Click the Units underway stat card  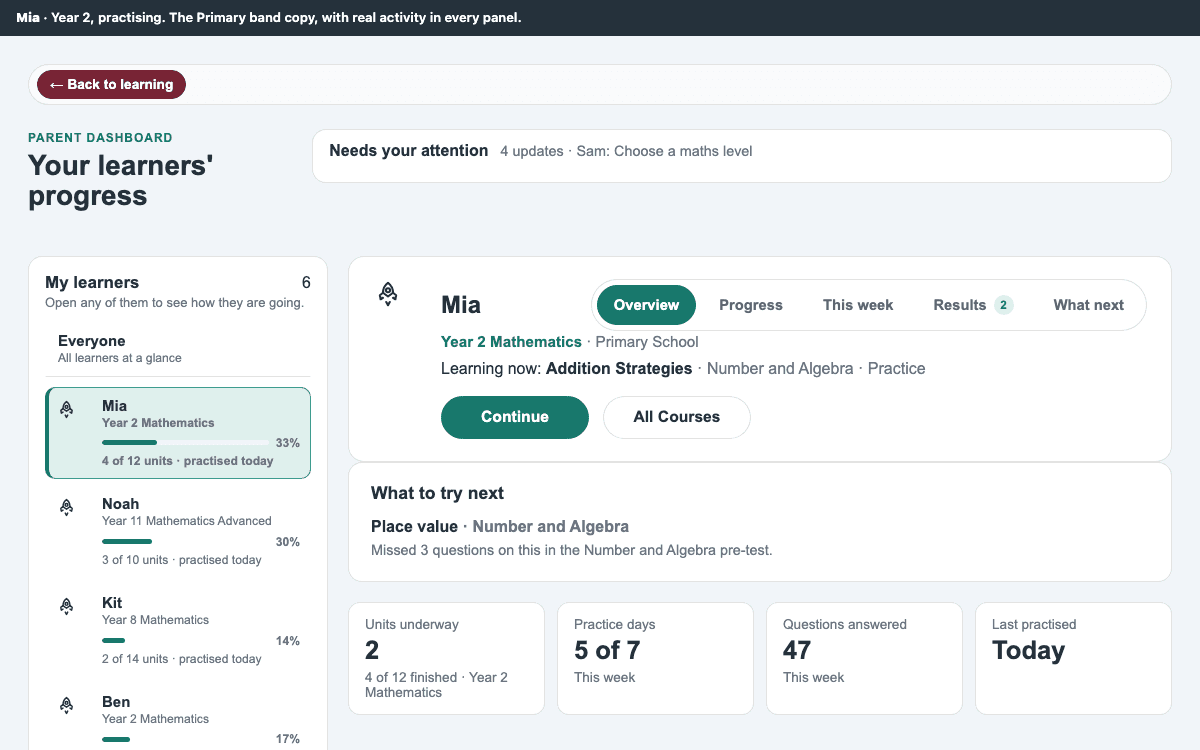pos(446,658)
